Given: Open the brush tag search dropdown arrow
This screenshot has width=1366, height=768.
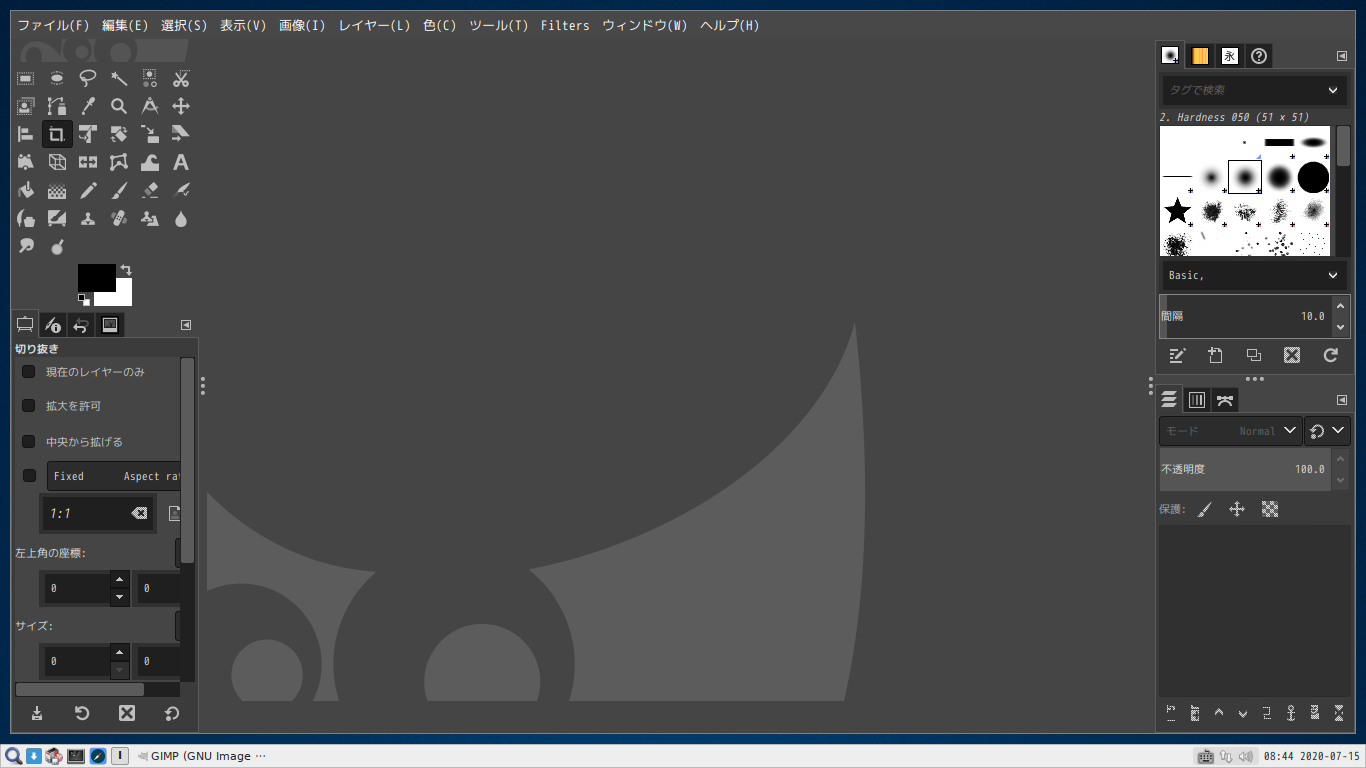Looking at the screenshot, I should tap(1333, 90).
